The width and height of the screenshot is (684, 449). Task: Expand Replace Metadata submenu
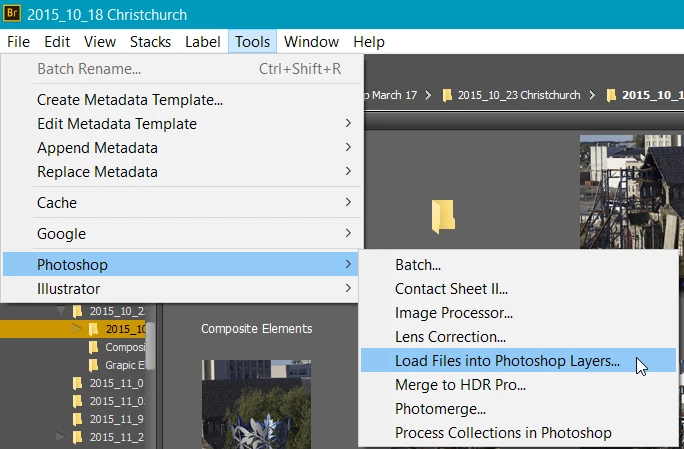pyautogui.click(x=181, y=172)
